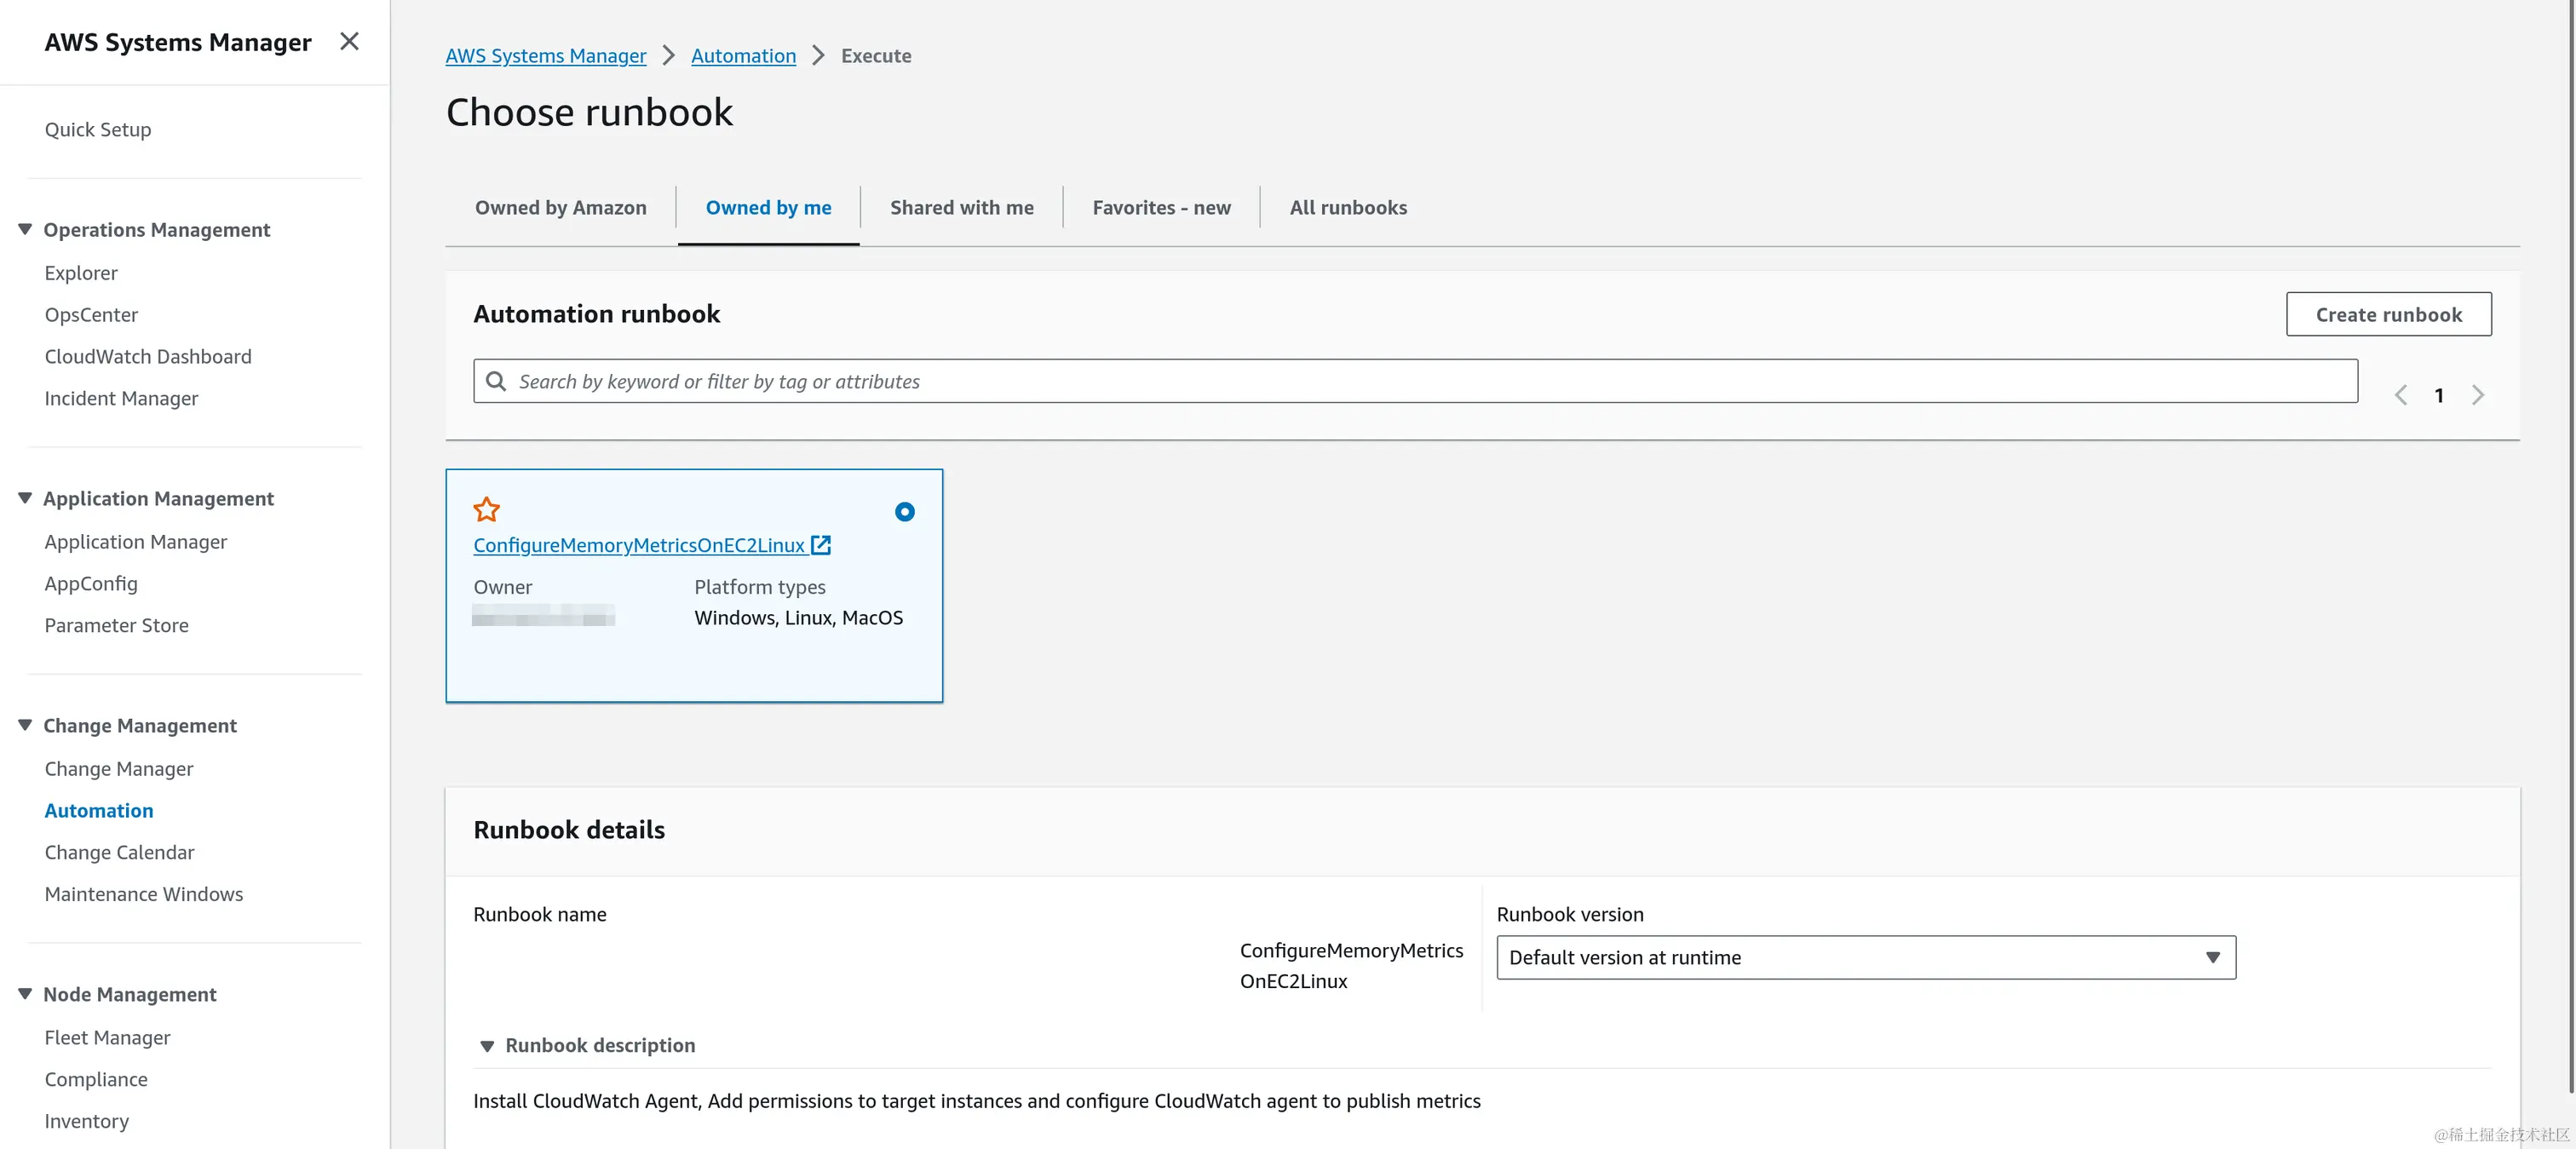Collapse Operations Management section
This screenshot has height=1149, width=2576.
tap(25, 229)
